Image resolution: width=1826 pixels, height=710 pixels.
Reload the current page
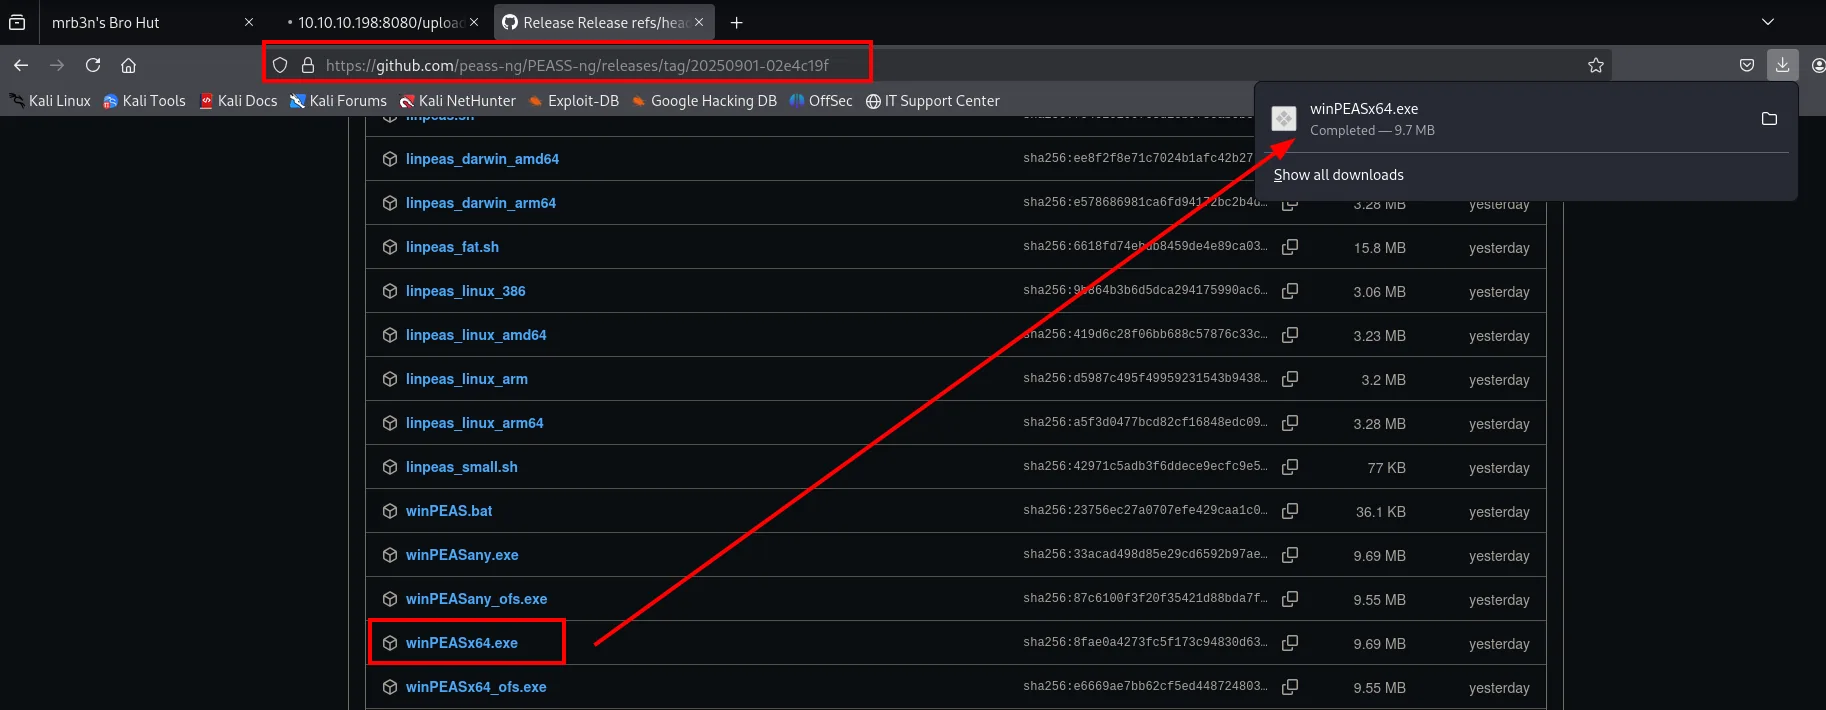pyautogui.click(x=93, y=65)
